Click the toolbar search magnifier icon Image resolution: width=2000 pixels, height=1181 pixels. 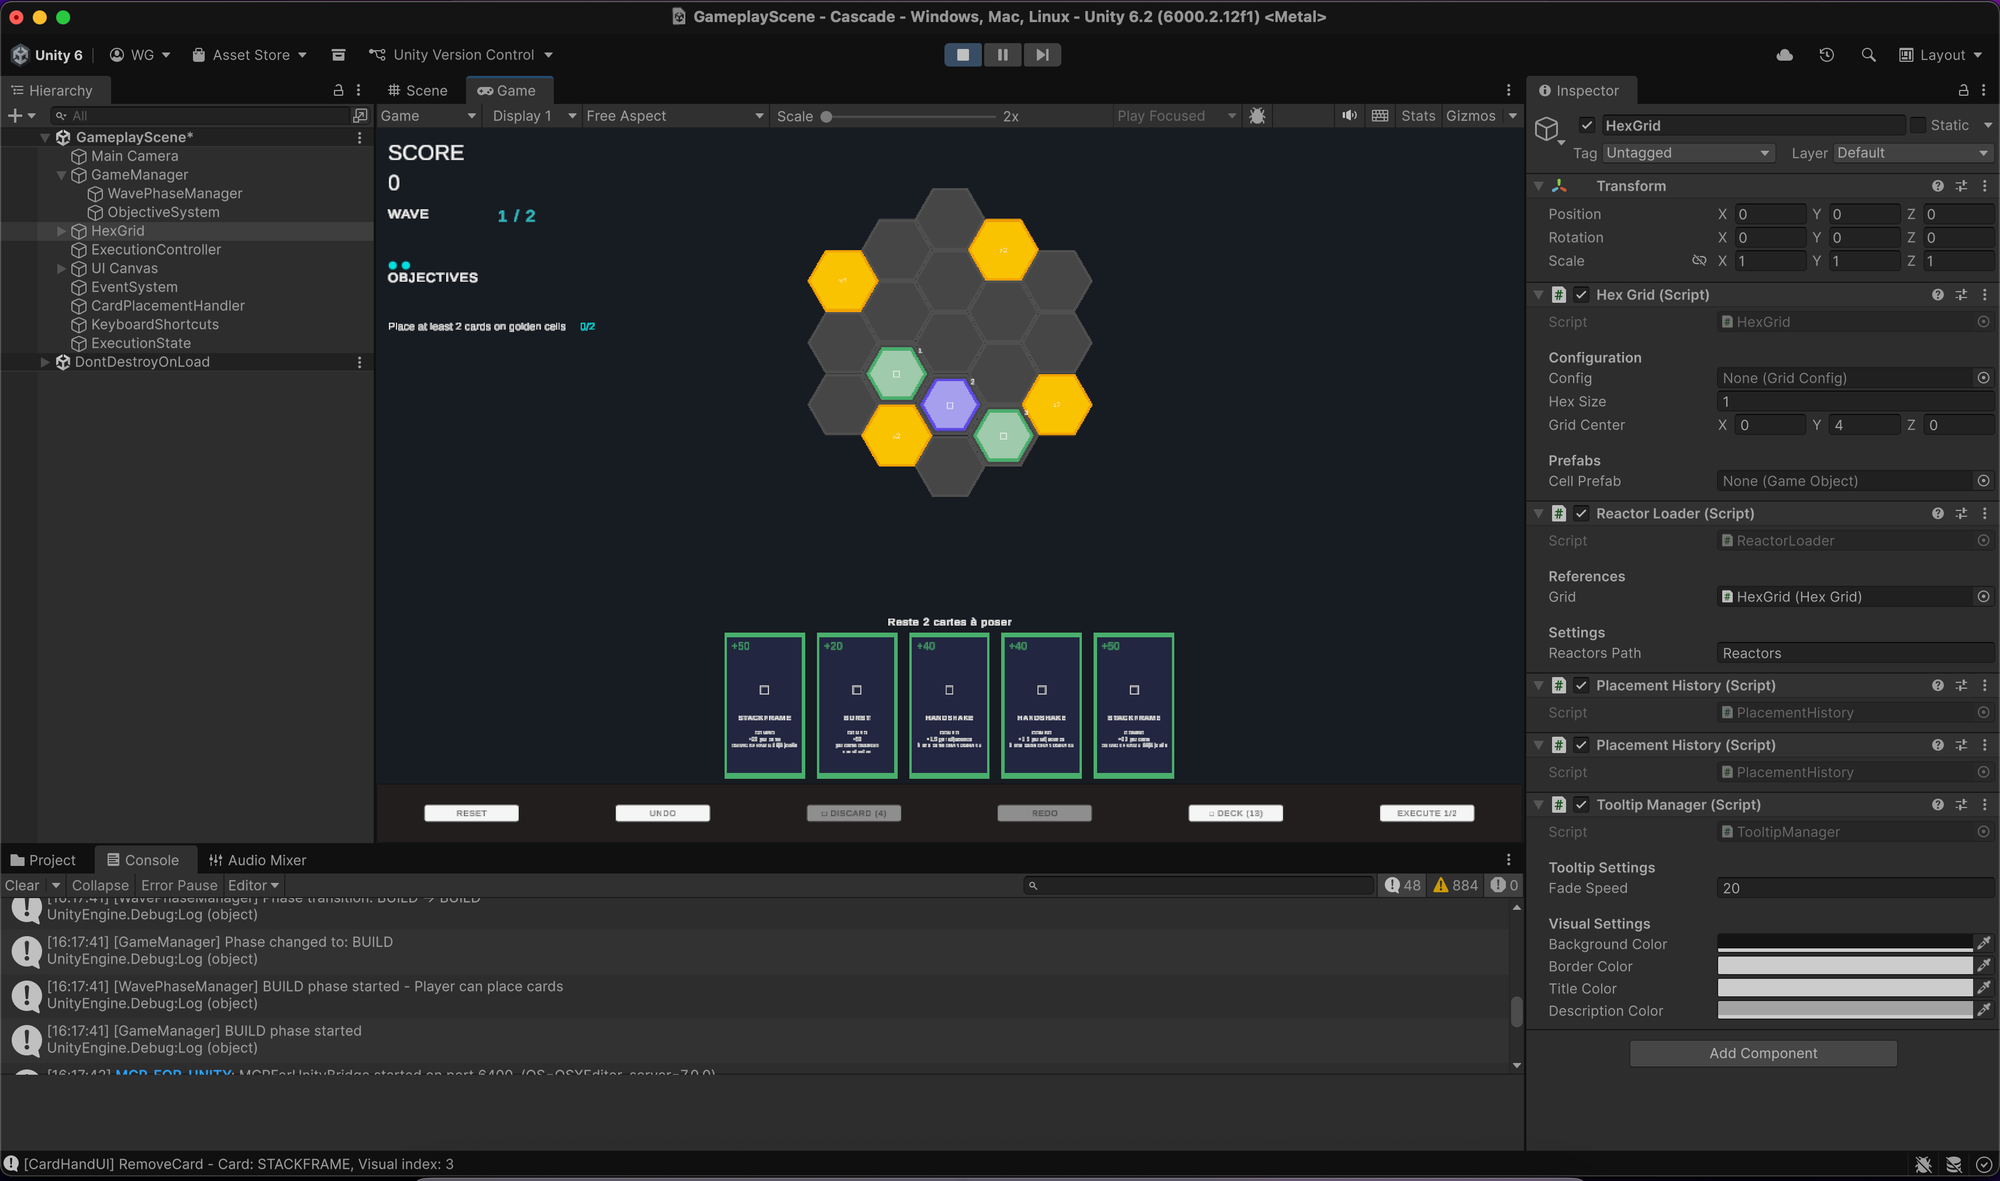tap(1868, 55)
